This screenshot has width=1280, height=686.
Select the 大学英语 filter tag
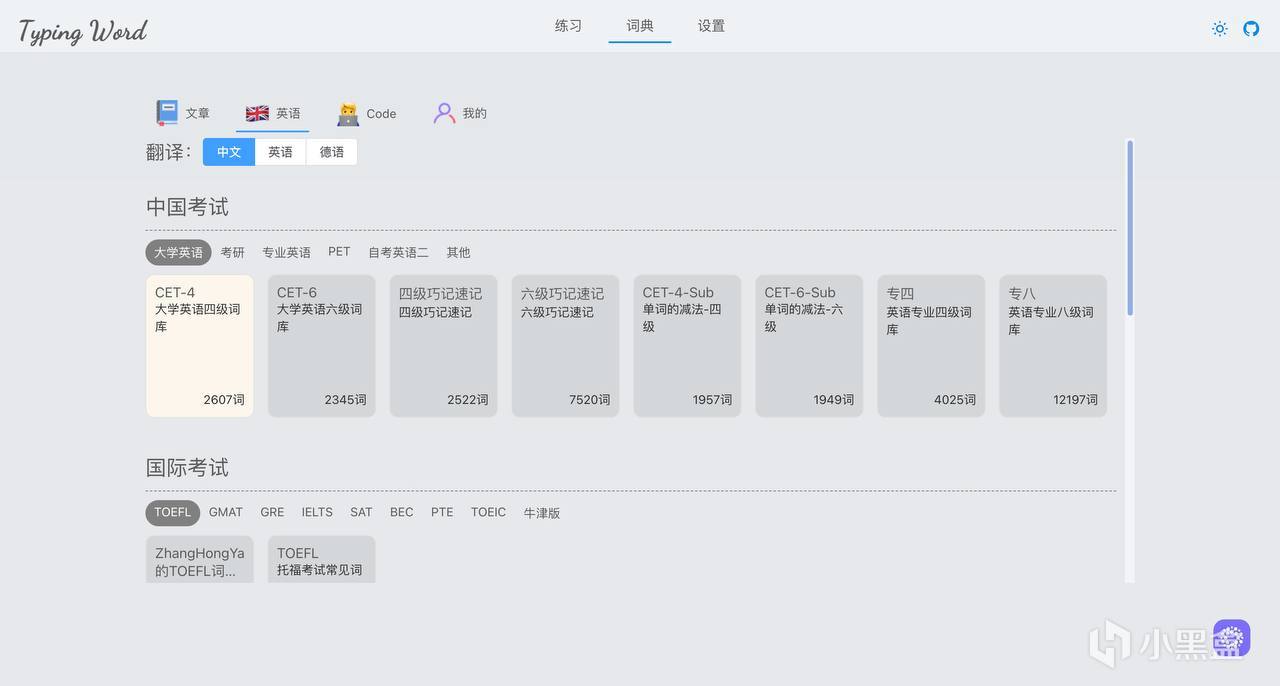pos(178,252)
